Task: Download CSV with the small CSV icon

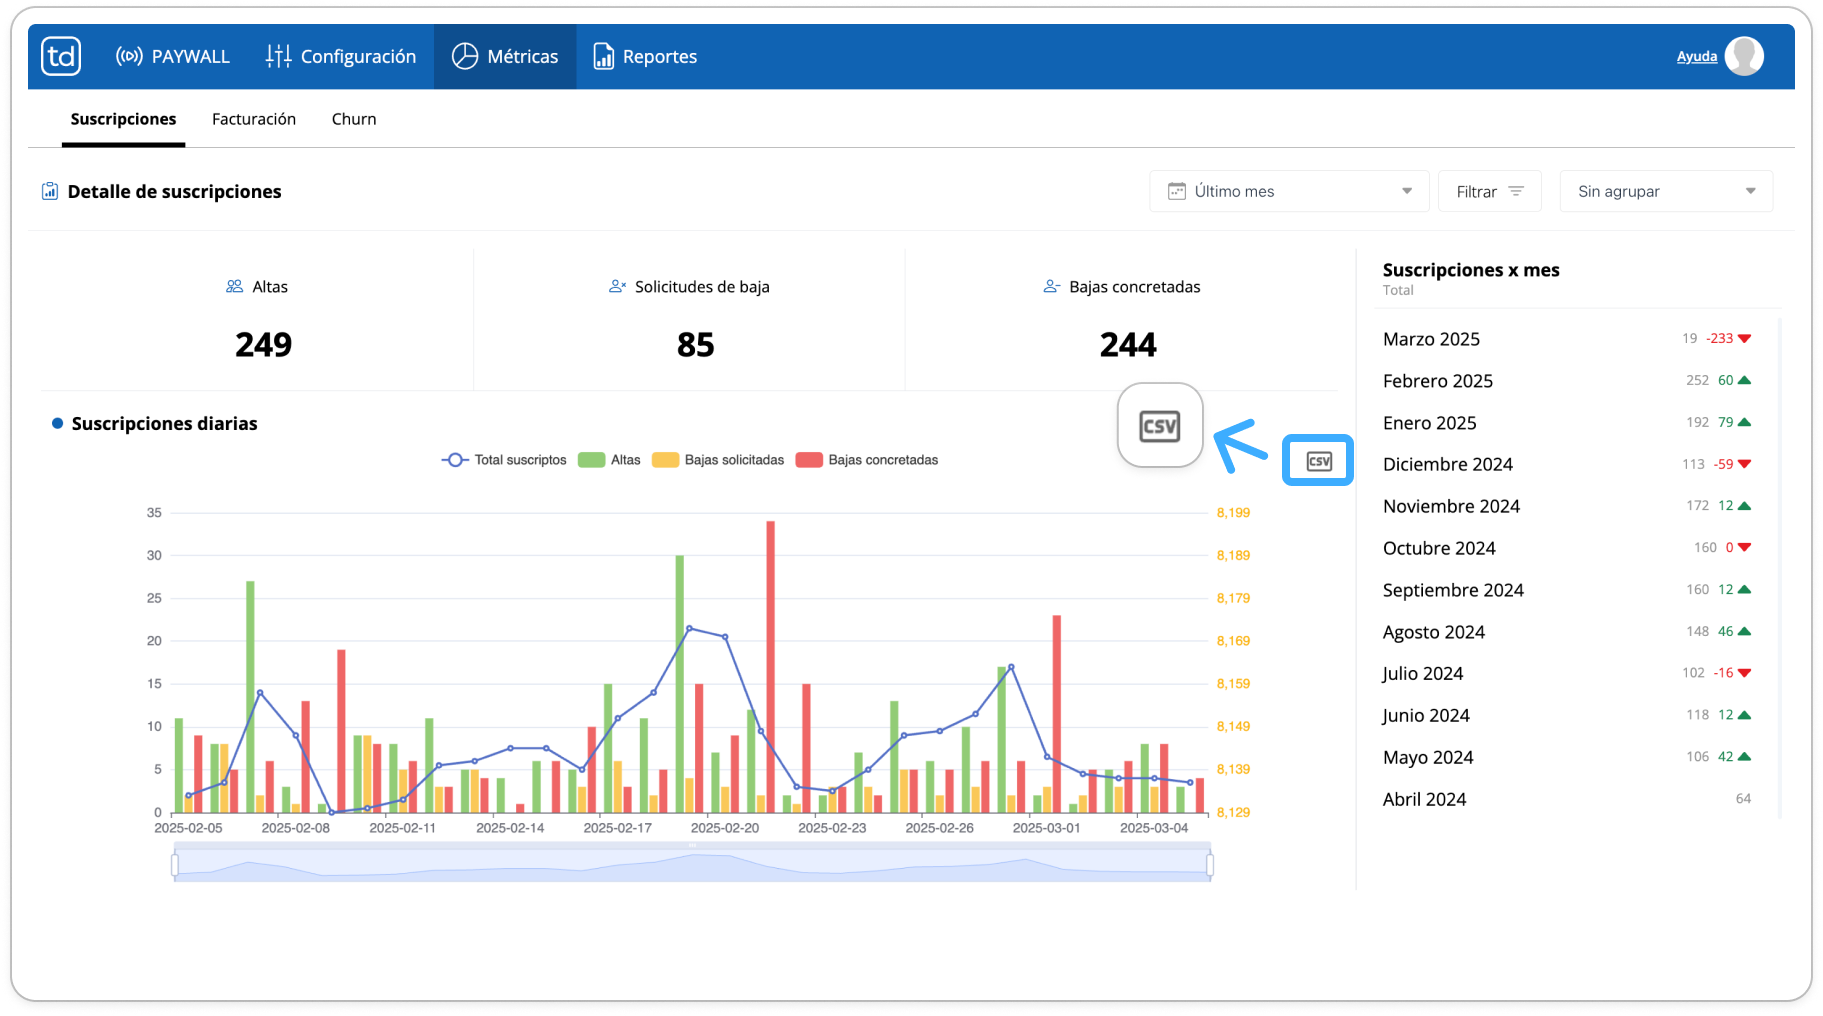Action: (1319, 461)
